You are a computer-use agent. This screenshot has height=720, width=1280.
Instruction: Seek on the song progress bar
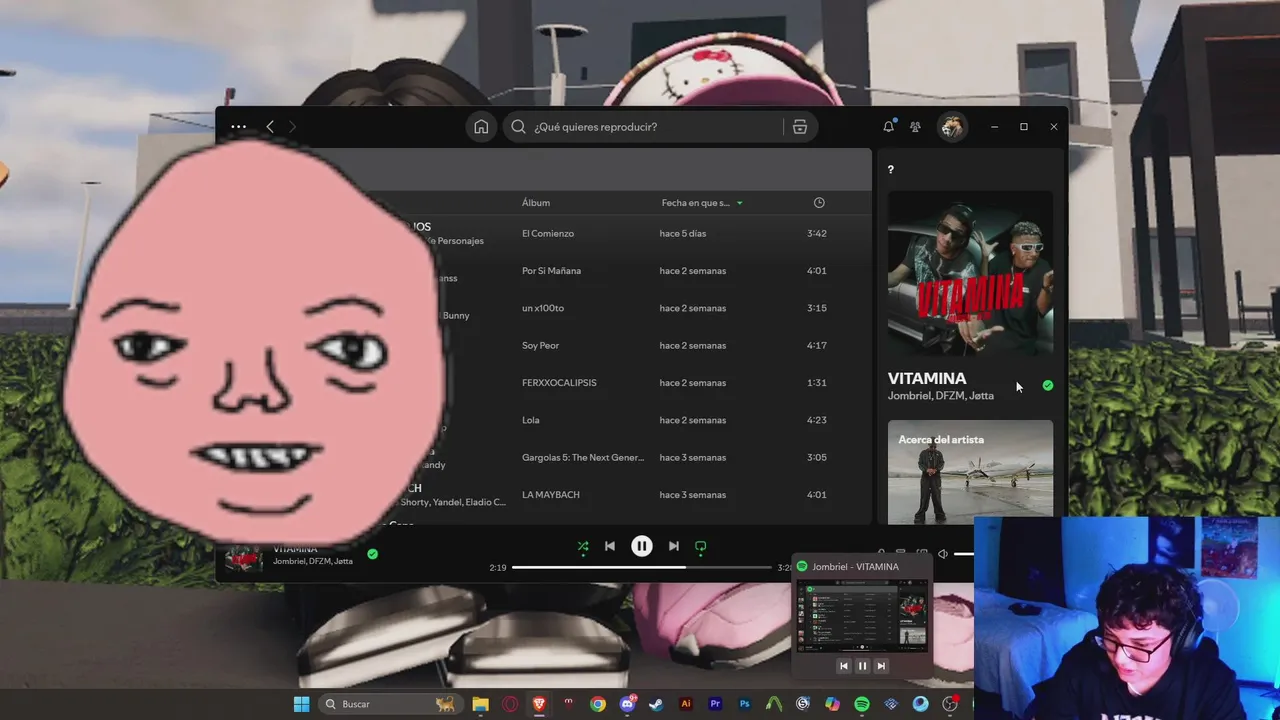click(642, 568)
